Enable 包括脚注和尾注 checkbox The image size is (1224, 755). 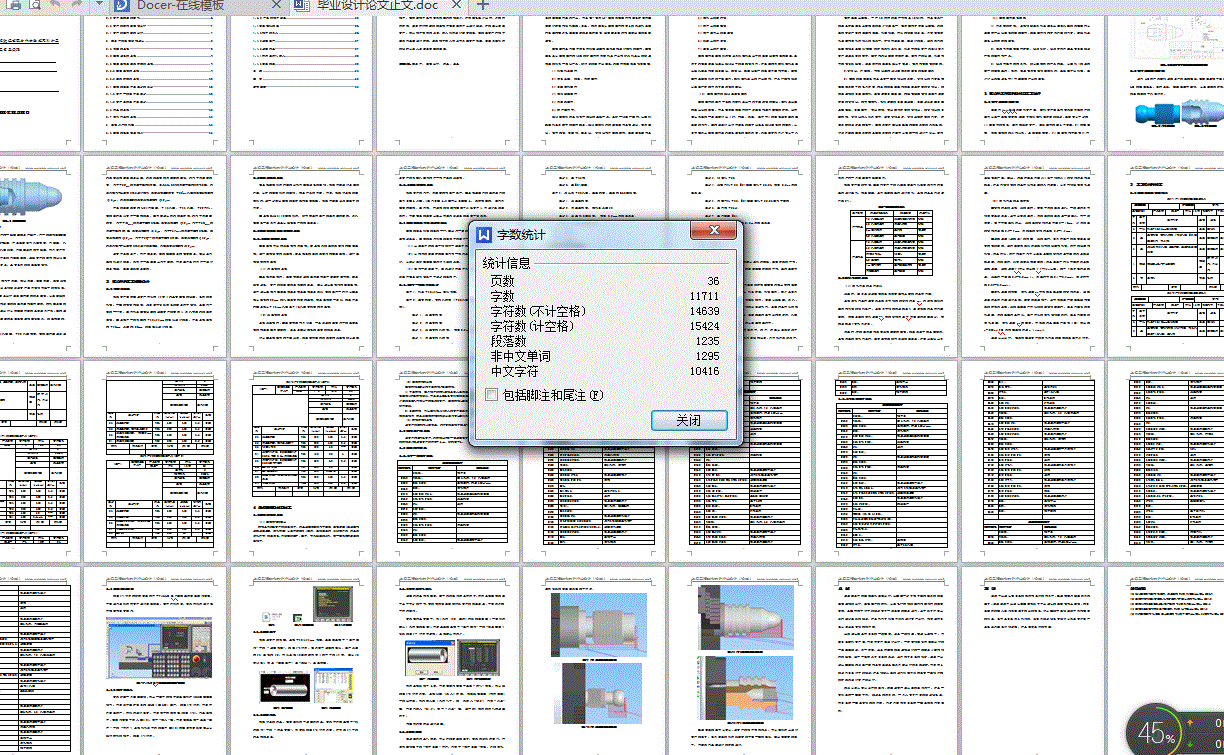tap(491, 395)
